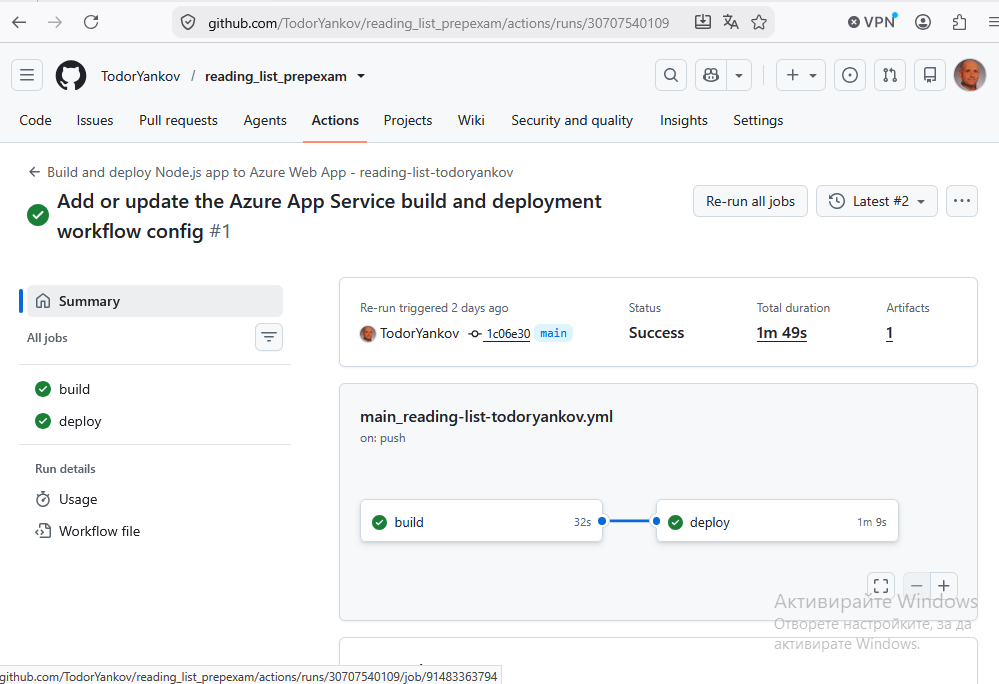Click the install app icon in address bar
The width and height of the screenshot is (999, 684).
tap(702, 22)
